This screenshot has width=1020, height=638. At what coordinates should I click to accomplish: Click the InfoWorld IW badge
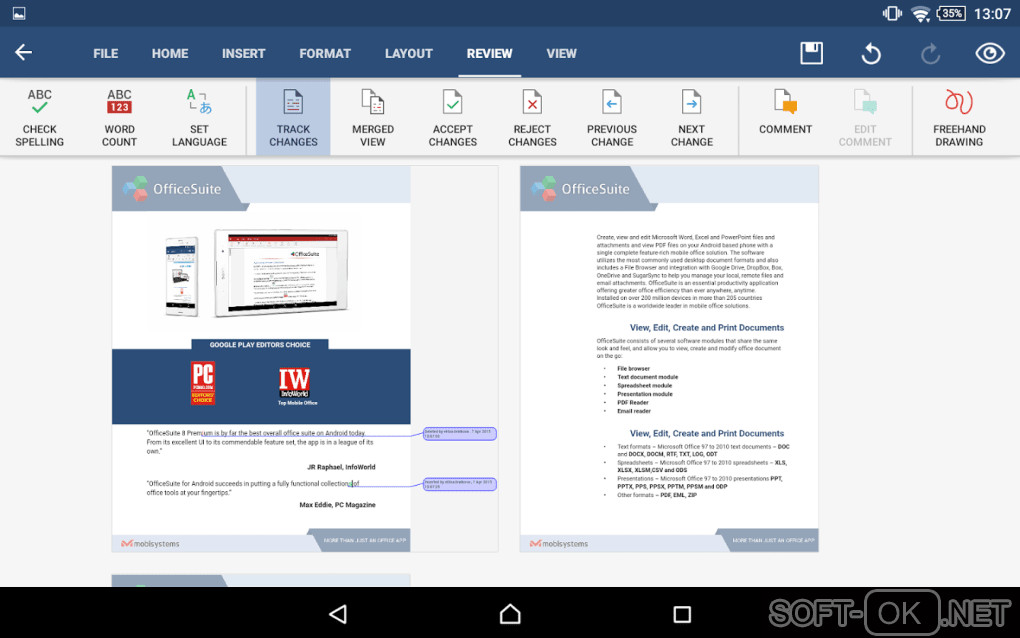click(295, 383)
